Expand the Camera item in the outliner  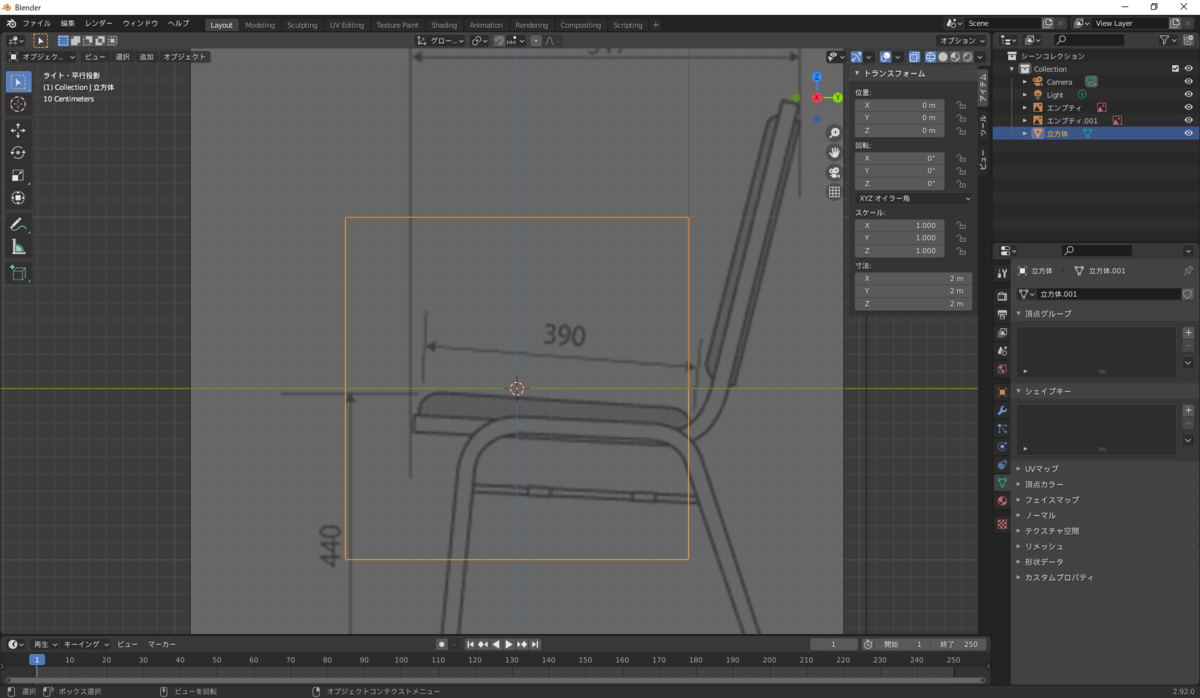point(1024,82)
